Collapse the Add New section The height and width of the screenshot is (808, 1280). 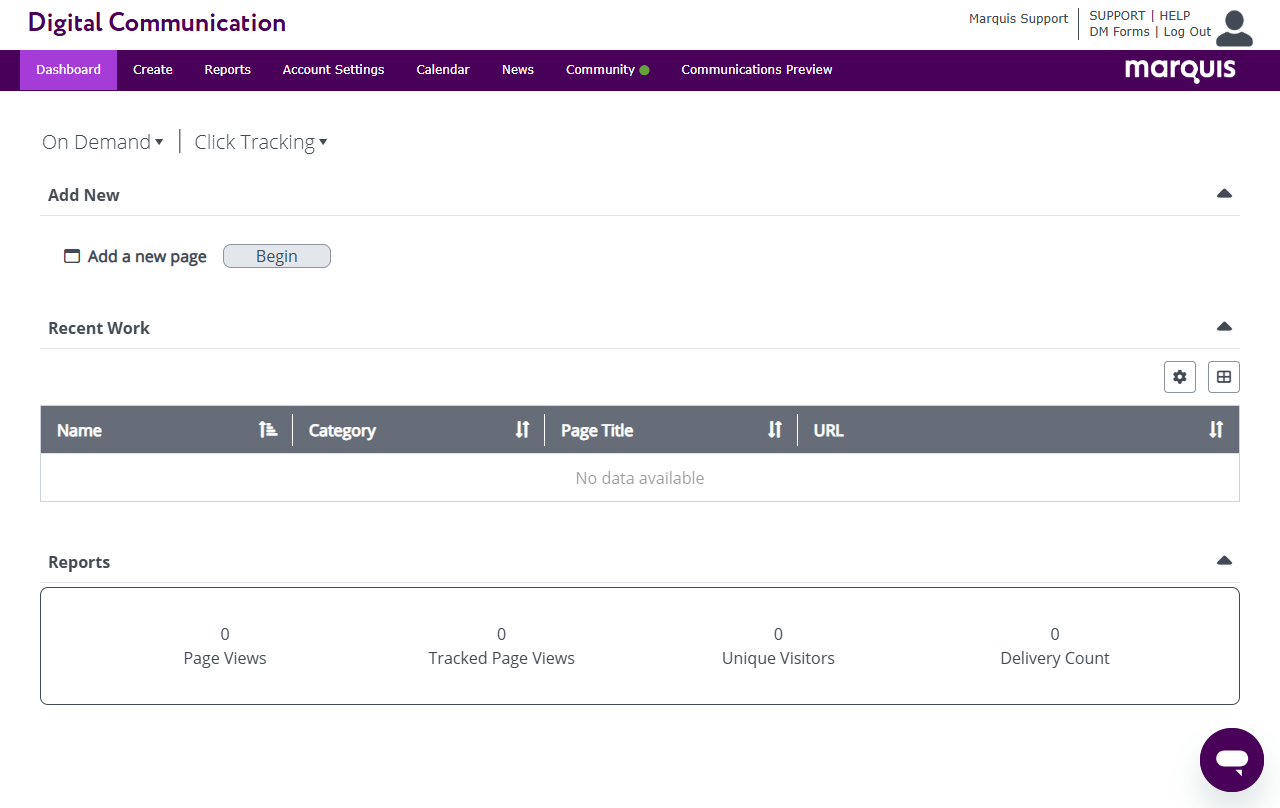pyautogui.click(x=1224, y=194)
